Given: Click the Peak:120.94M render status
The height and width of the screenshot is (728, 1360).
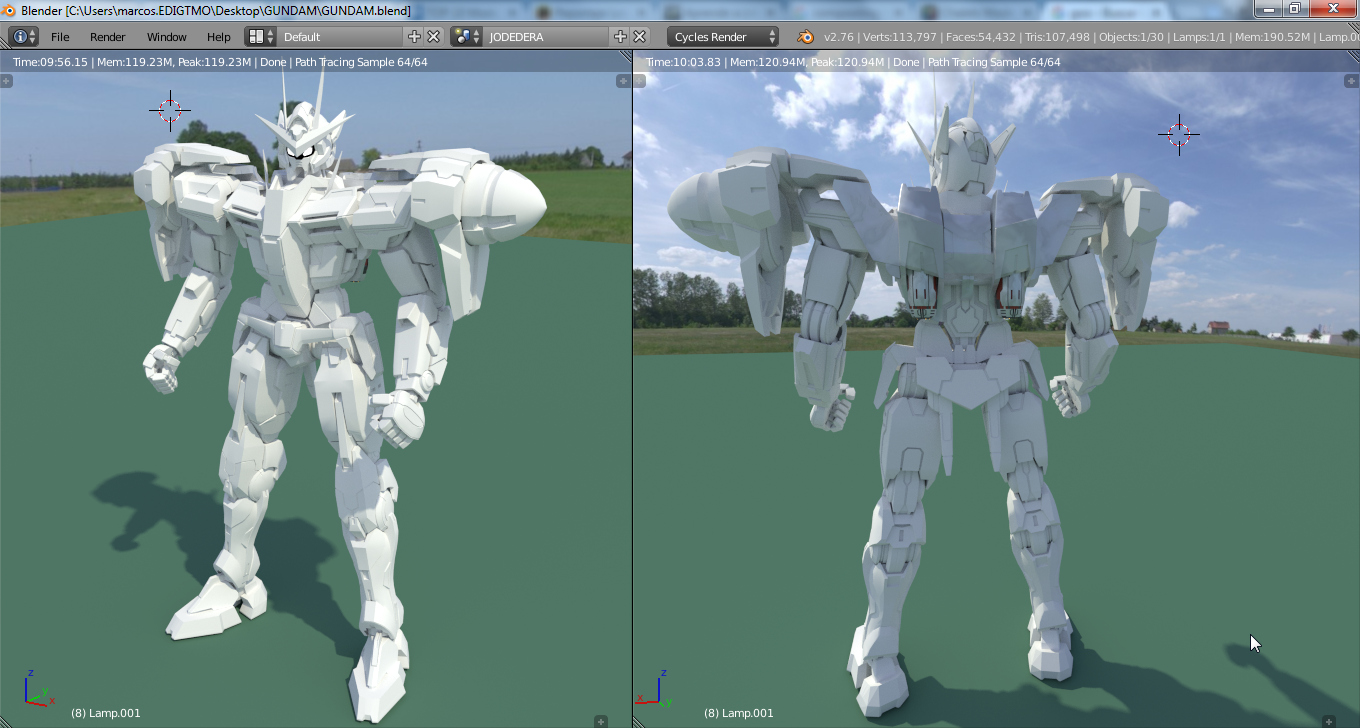Looking at the screenshot, I should [845, 62].
